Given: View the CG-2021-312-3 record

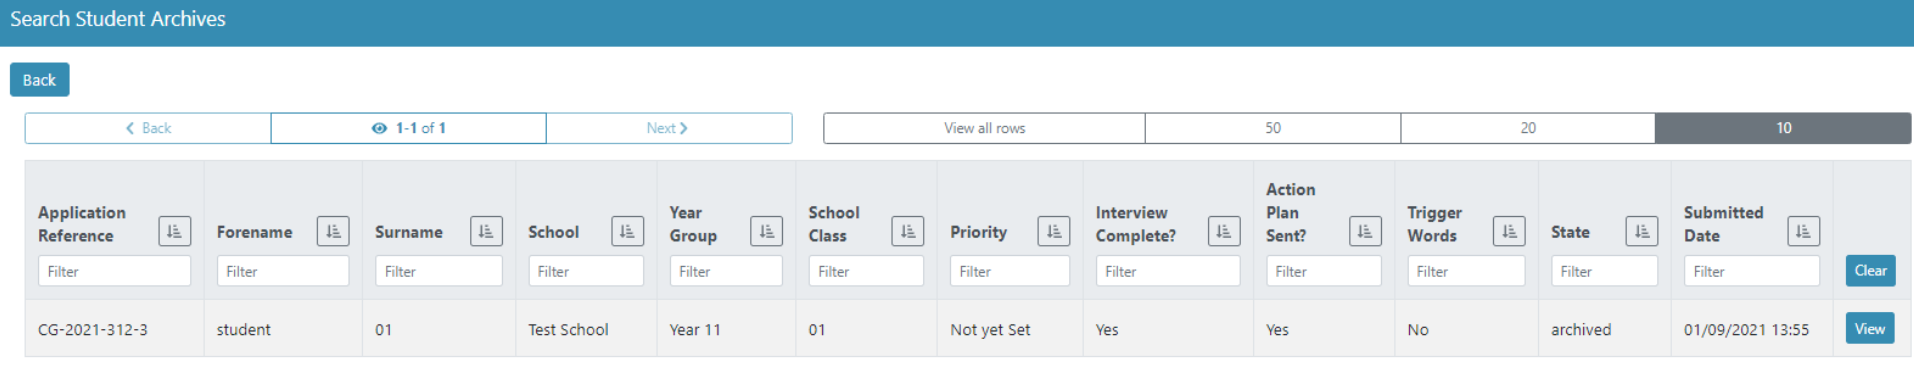Looking at the screenshot, I should 1870,328.
